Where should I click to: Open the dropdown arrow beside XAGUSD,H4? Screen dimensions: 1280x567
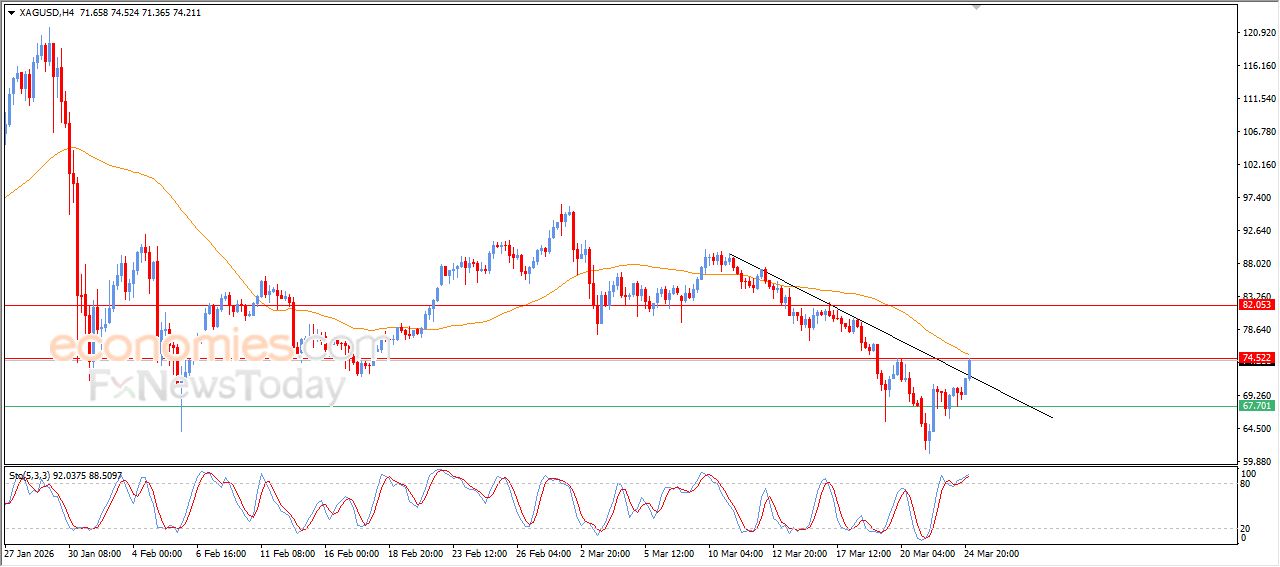[11, 13]
